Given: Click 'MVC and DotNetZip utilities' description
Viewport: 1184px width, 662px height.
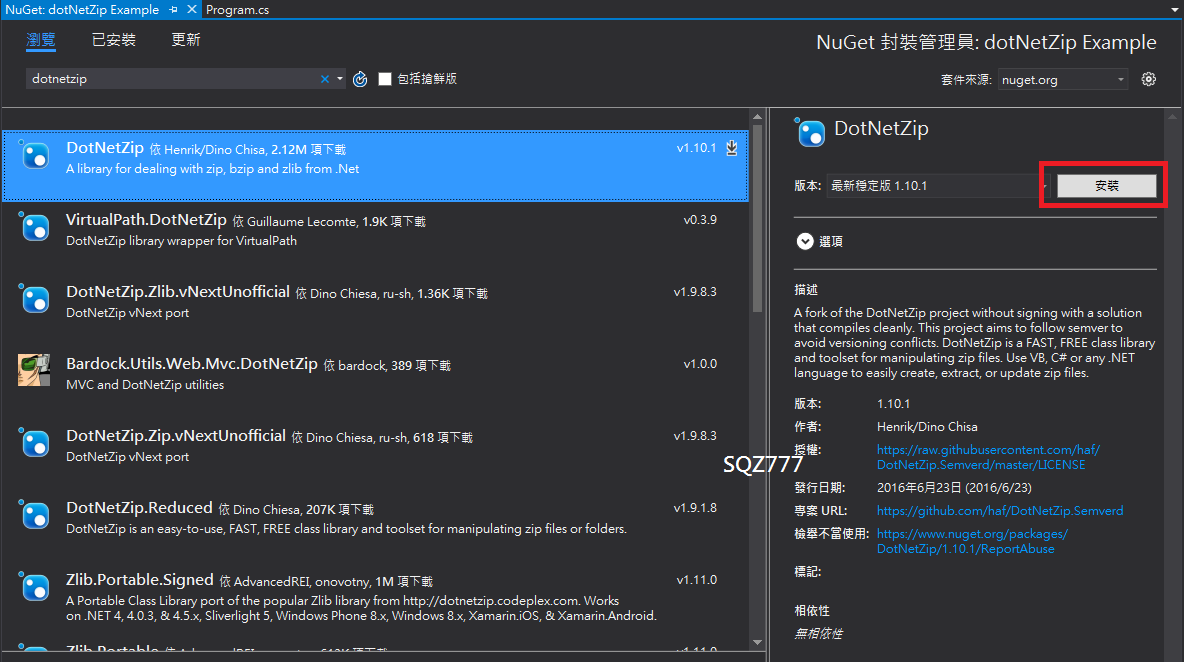Looking at the screenshot, I should click(x=145, y=385).
